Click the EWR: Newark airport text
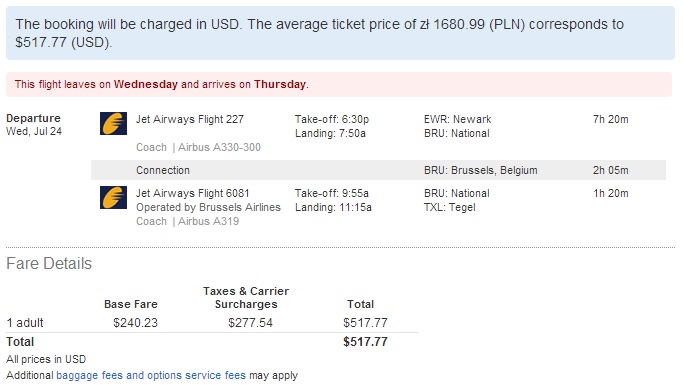 (457, 119)
